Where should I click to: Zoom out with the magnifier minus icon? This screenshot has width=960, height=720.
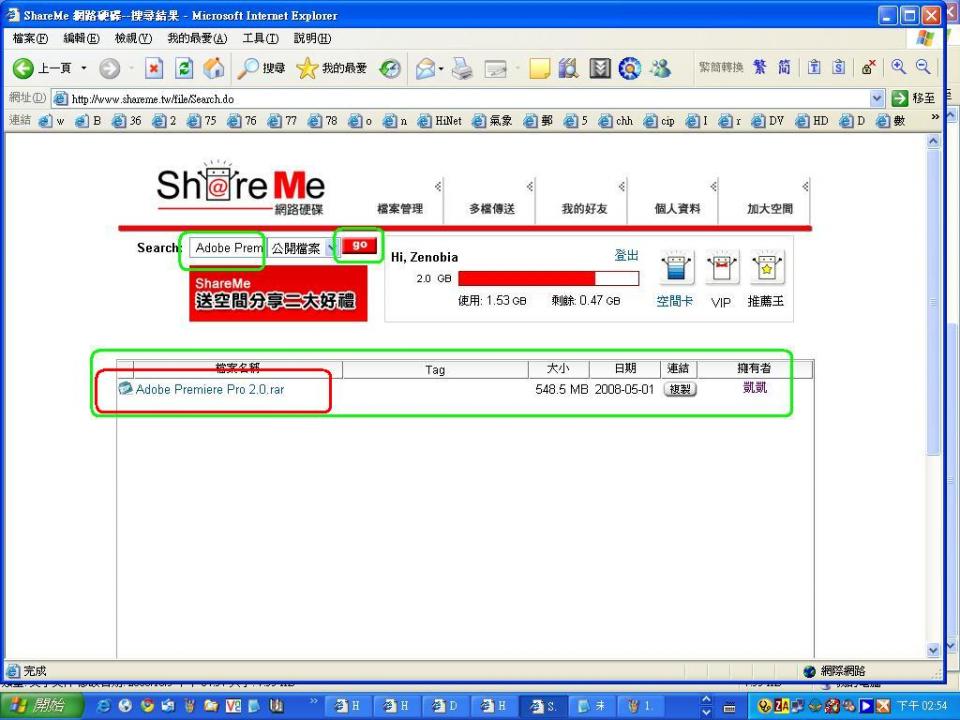pos(923,67)
